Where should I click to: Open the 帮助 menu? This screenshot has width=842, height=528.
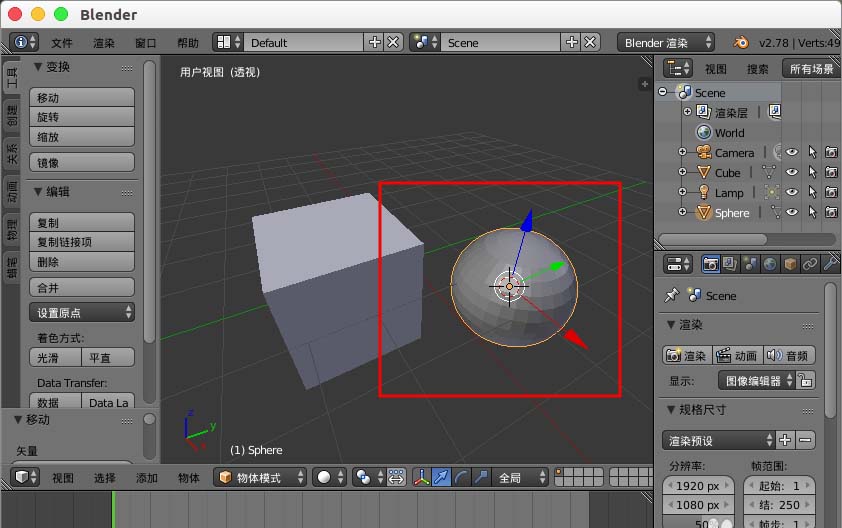(188, 43)
